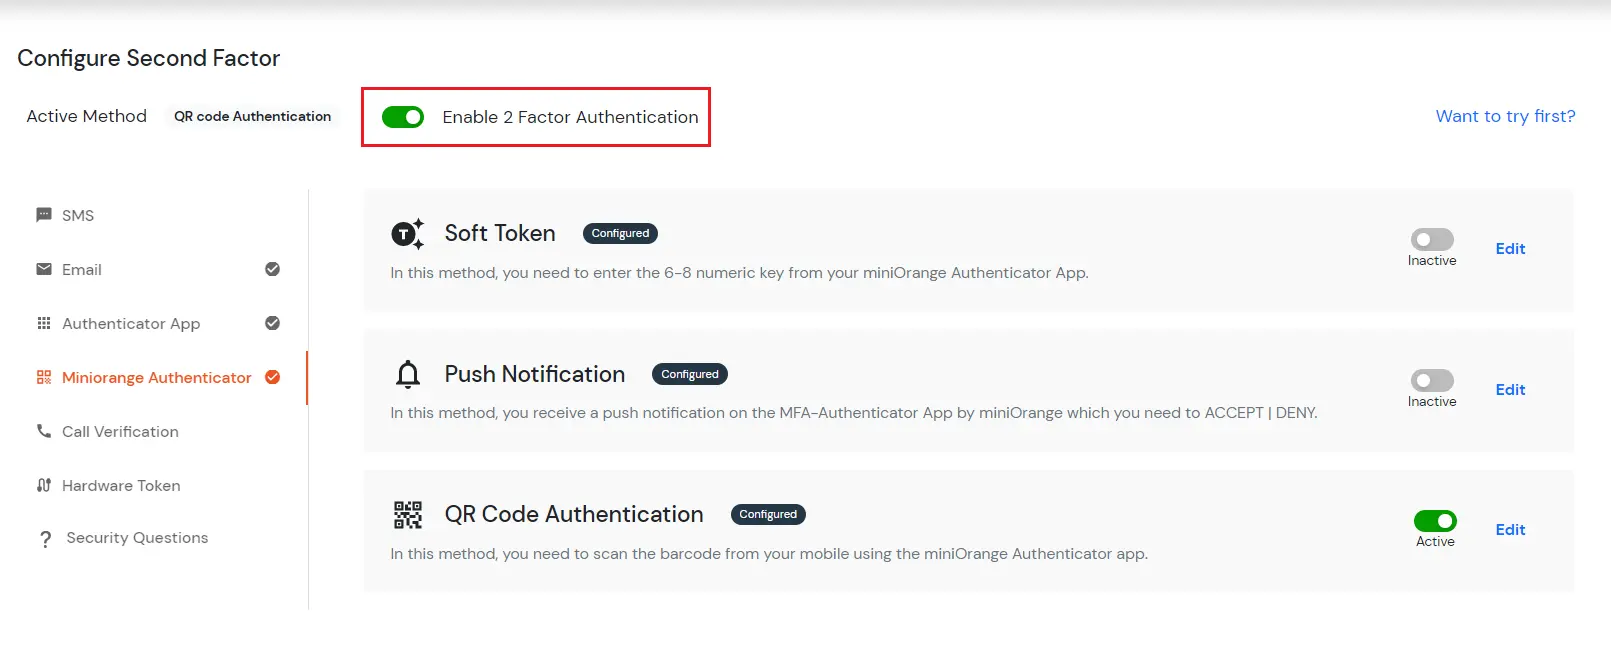Screen dimensions: 1611x663
Task: Click the QR Code Authentication title
Action: [574, 514]
